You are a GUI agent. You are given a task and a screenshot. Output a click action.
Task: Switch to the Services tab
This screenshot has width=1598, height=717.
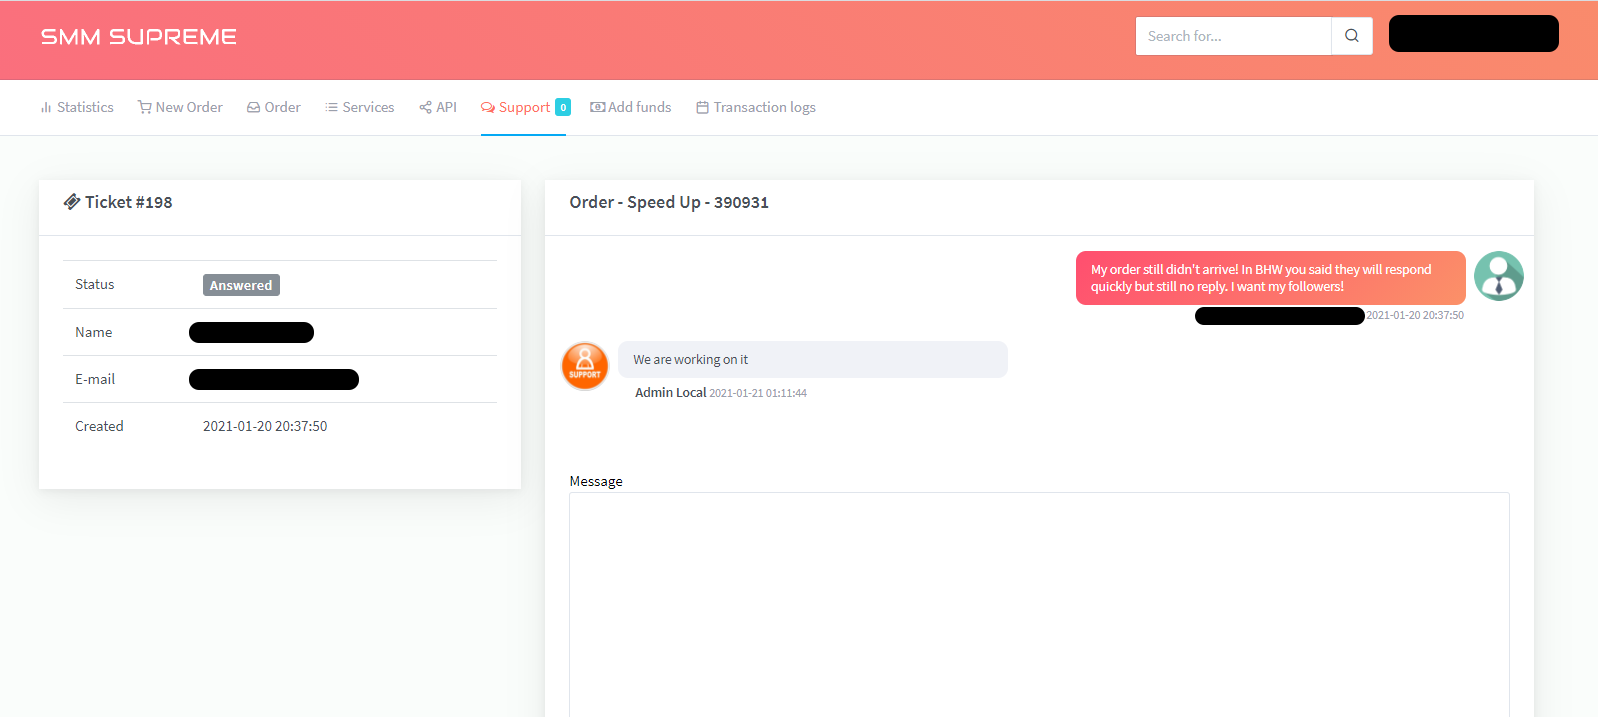(x=359, y=107)
